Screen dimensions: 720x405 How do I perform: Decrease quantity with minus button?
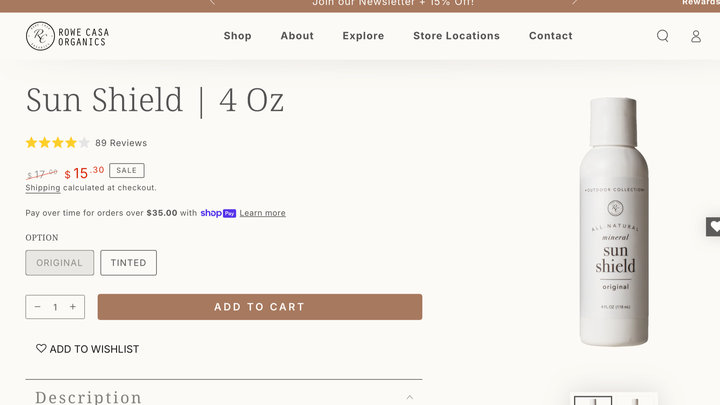coord(38,307)
